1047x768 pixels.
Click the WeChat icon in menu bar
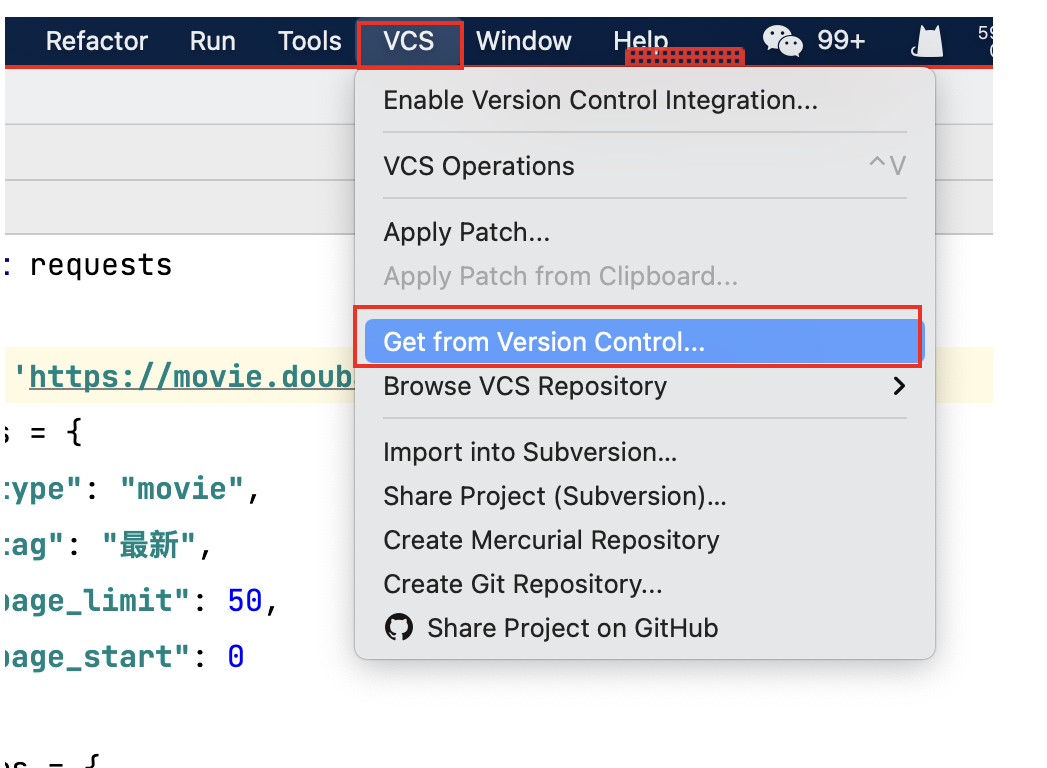[x=782, y=40]
